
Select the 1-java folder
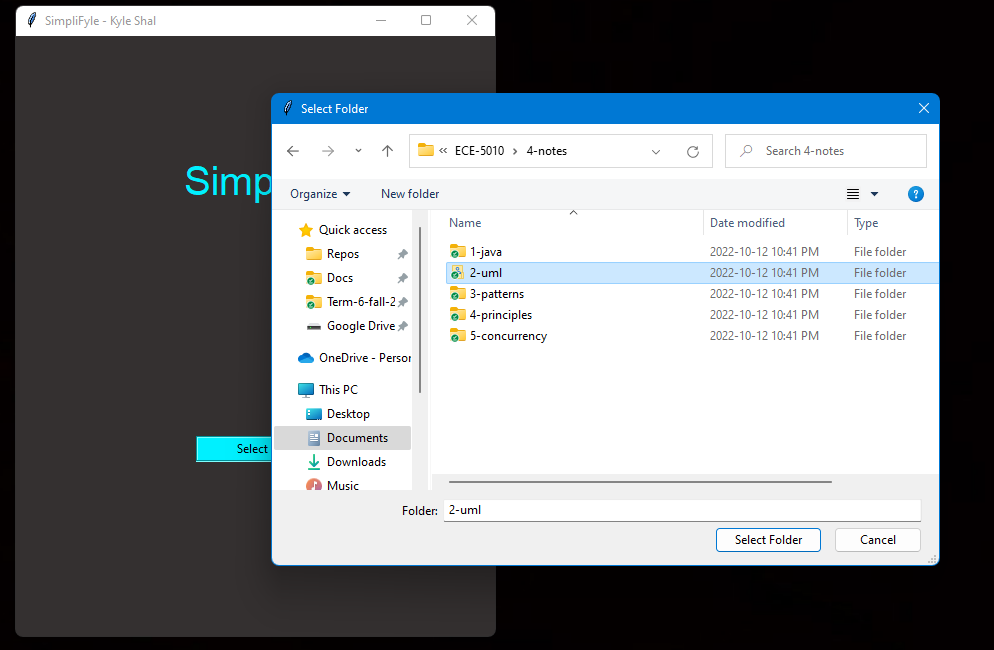point(486,252)
